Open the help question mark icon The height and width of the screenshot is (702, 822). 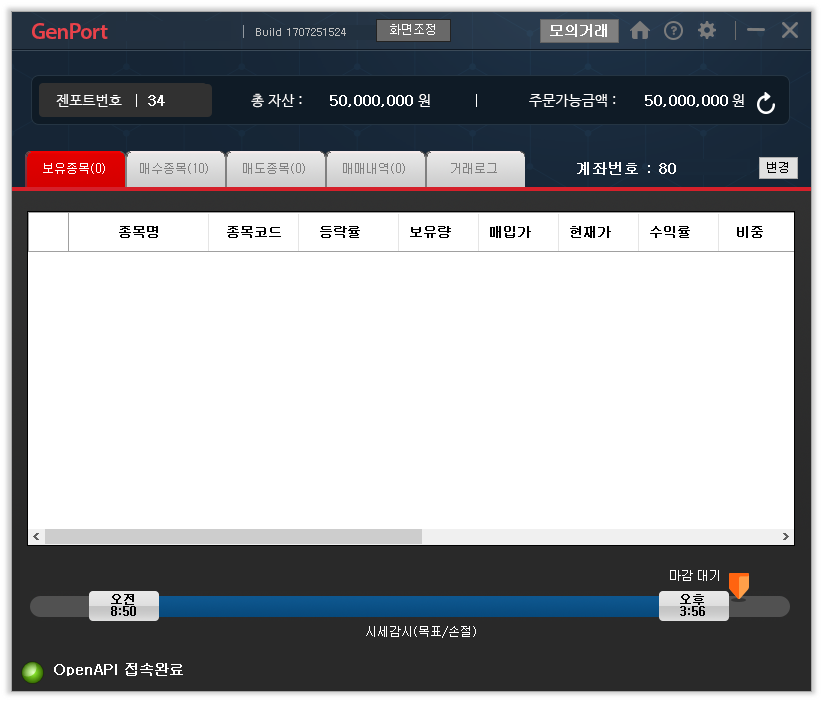pyautogui.click(x=673, y=31)
